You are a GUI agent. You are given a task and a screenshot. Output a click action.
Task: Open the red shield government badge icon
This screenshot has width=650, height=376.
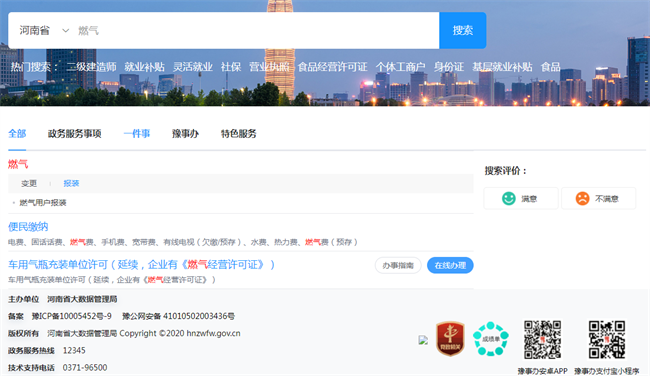pos(450,339)
